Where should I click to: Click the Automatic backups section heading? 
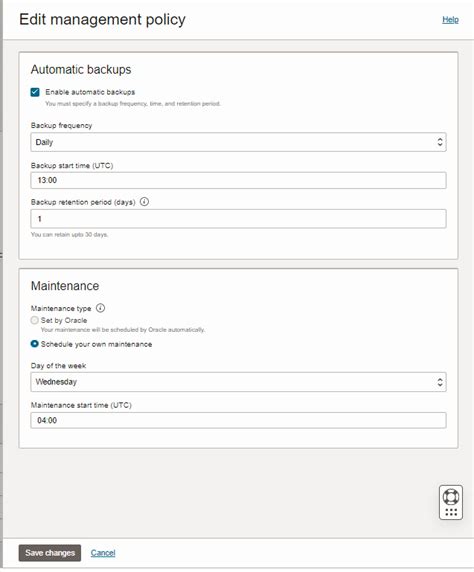point(81,69)
